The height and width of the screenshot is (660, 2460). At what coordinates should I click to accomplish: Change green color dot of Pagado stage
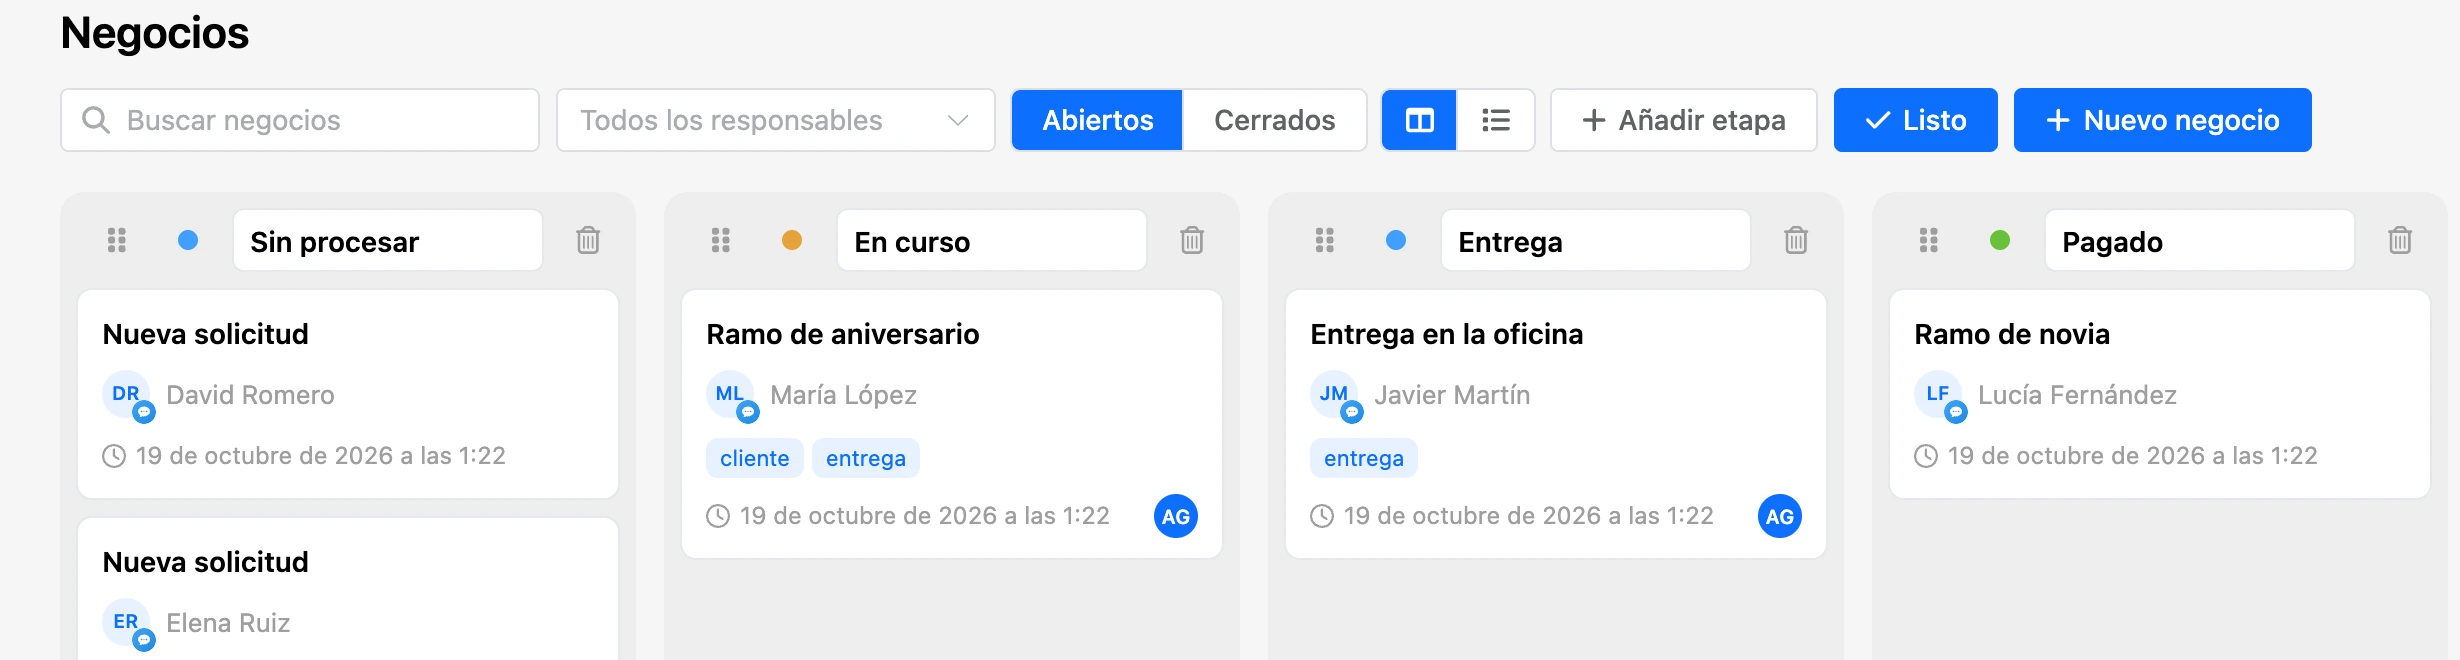click(x=2000, y=240)
